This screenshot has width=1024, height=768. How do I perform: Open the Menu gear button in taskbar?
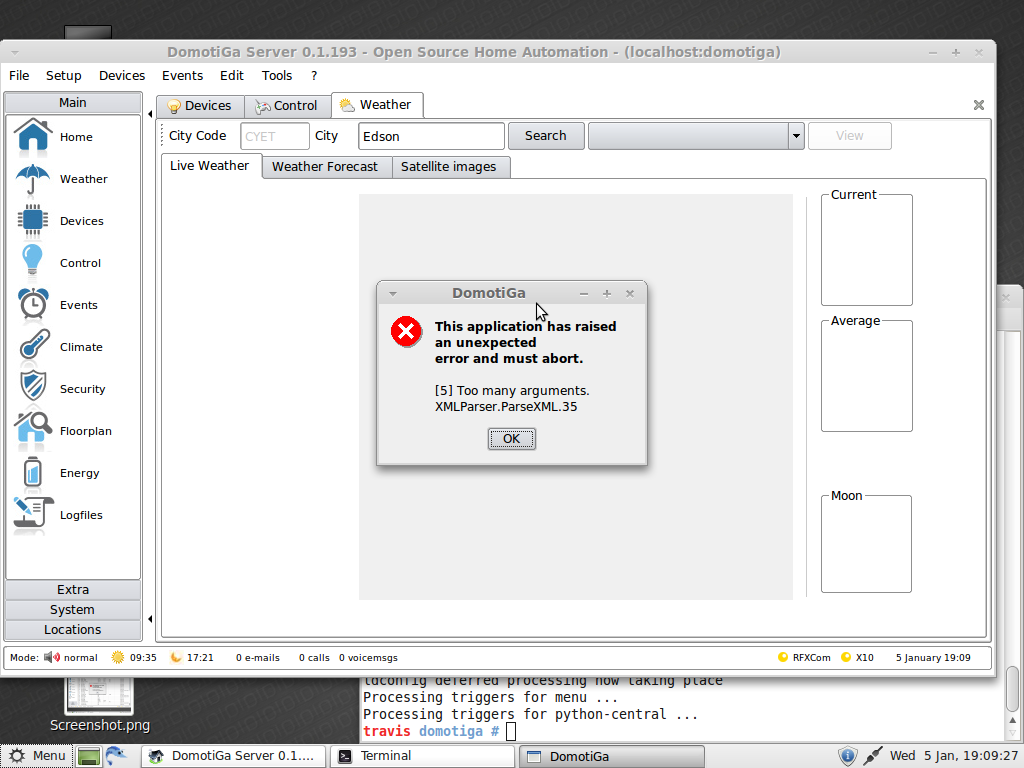[37, 756]
